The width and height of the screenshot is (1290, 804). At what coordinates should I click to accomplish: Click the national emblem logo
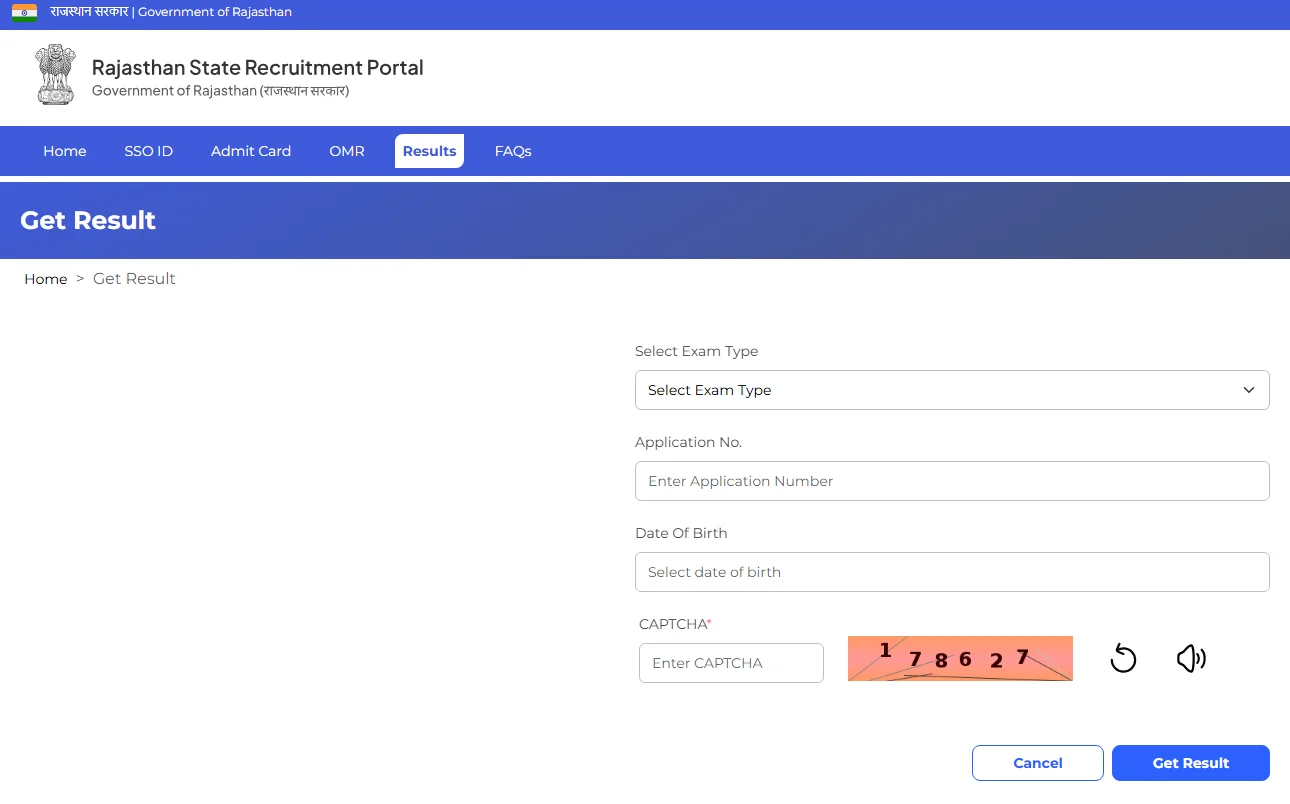pos(55,74)
